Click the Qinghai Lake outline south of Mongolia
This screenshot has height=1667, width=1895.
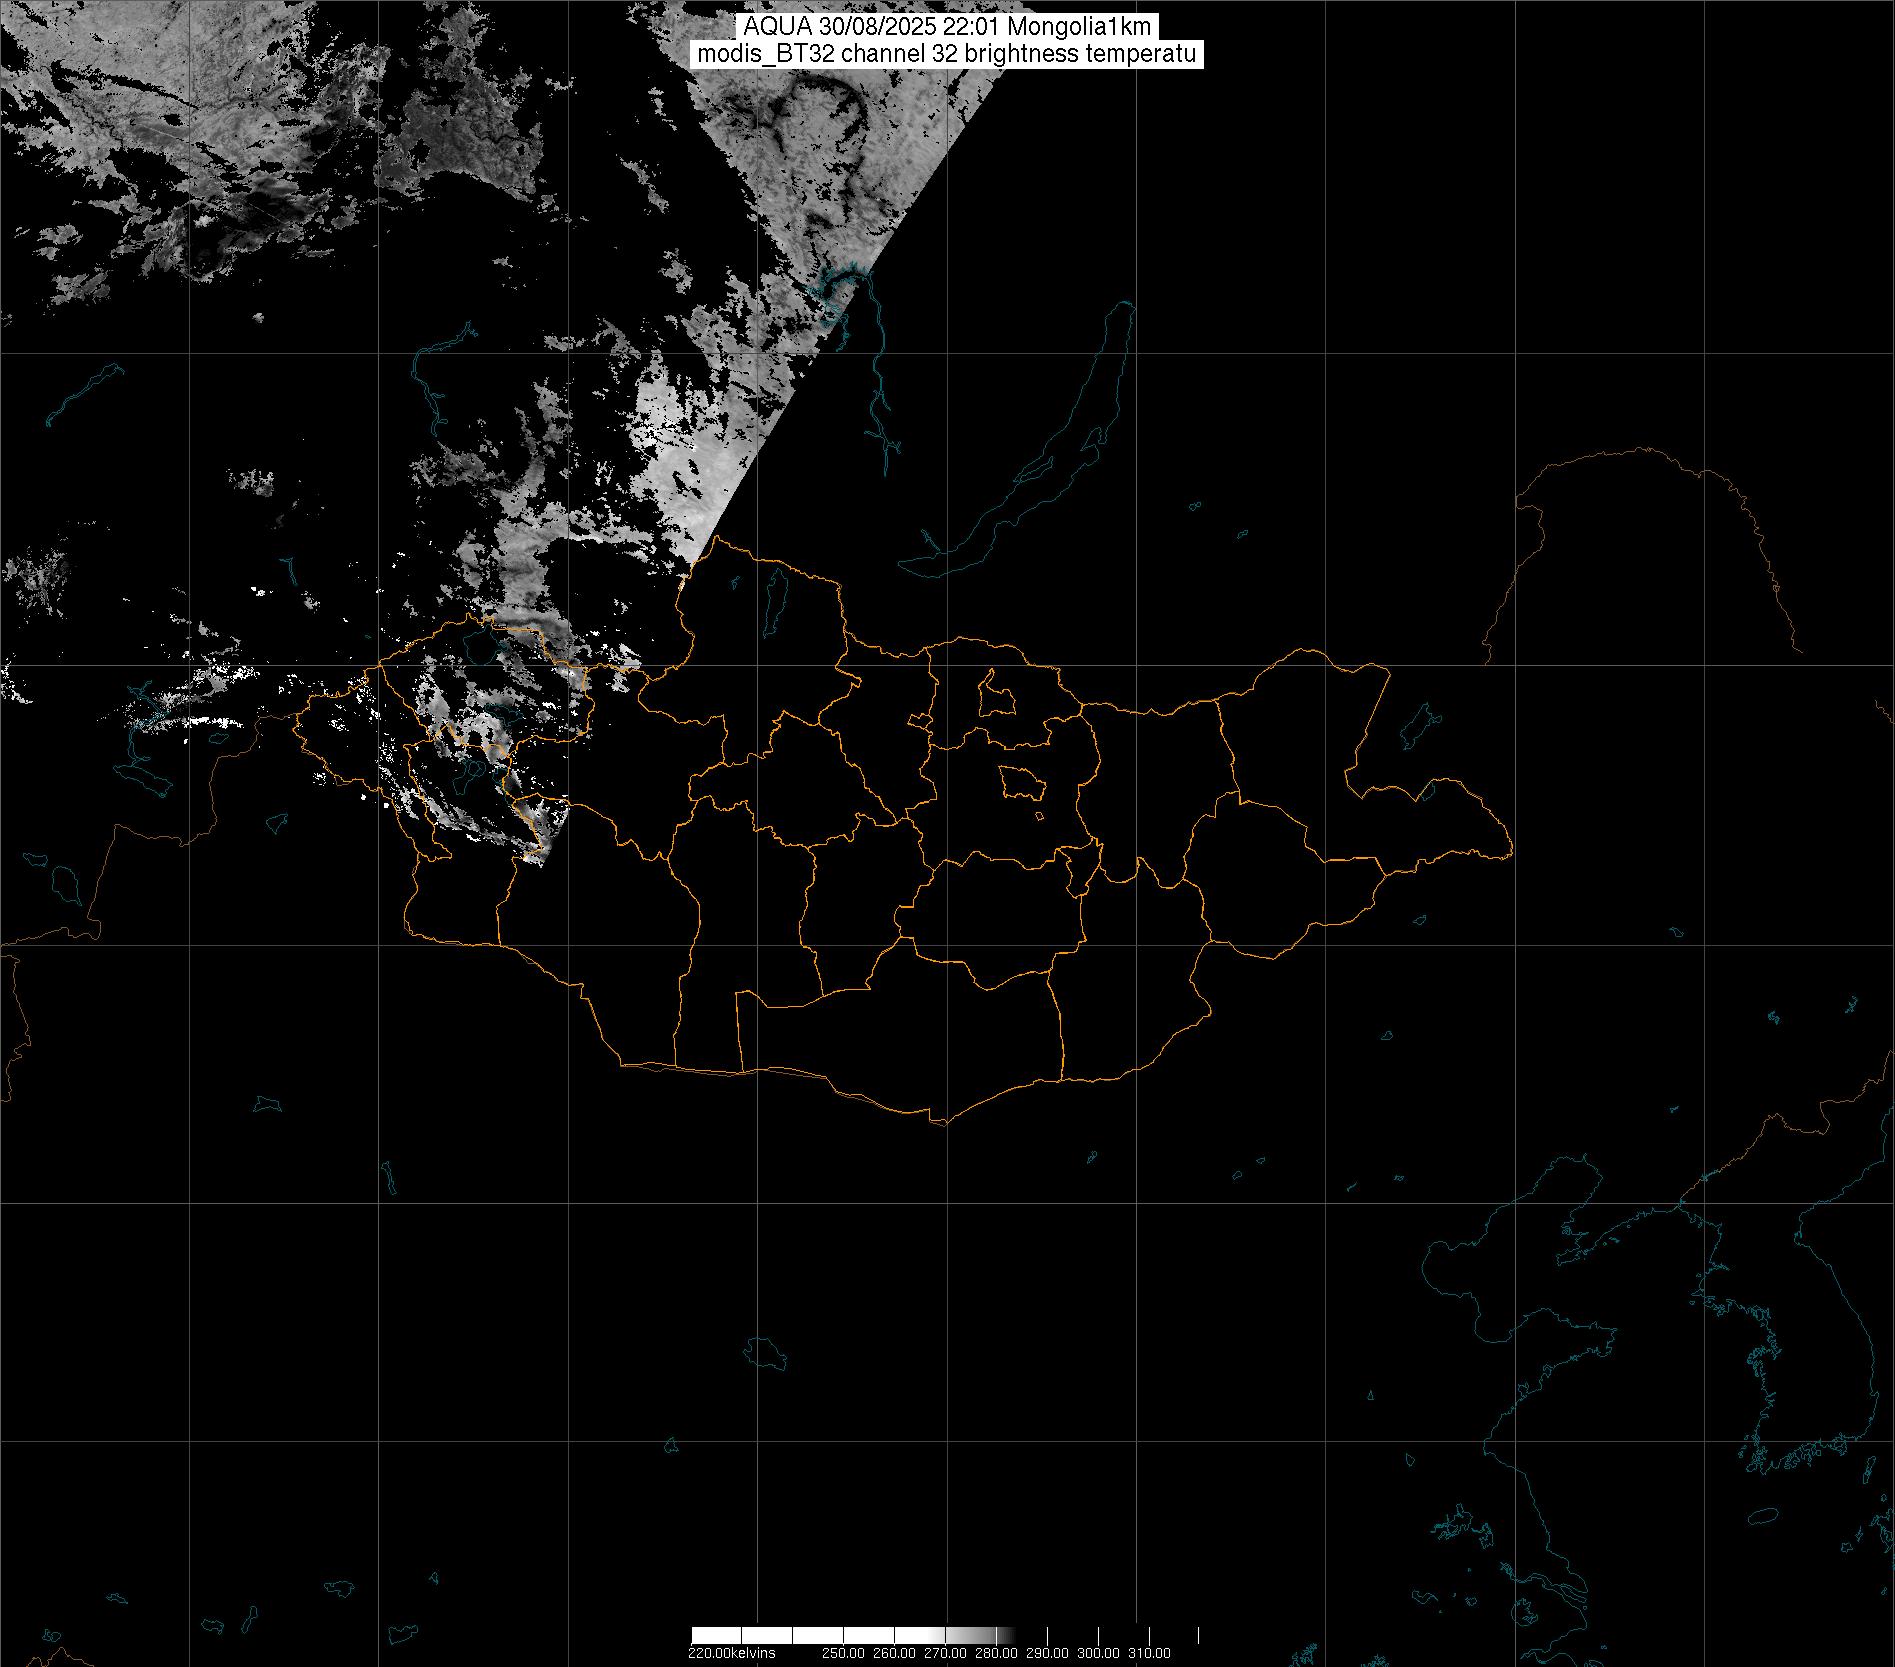(766, 1353)
